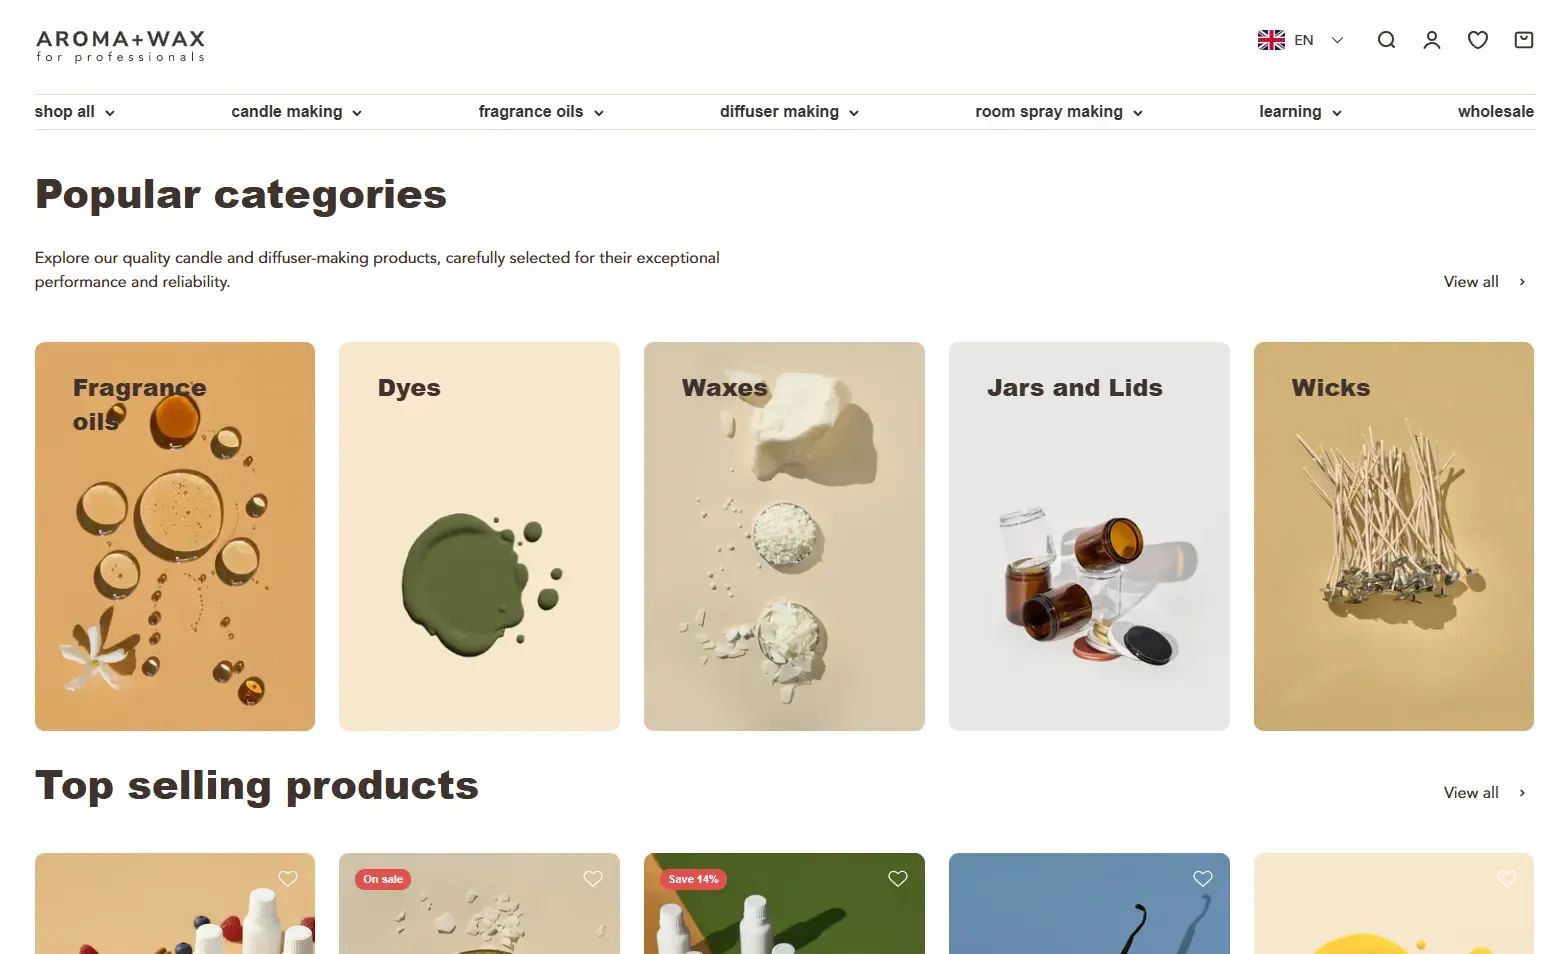Expand the candle making menu
Viewport: 1554px width, 954px height.
[x=296, y=112]
